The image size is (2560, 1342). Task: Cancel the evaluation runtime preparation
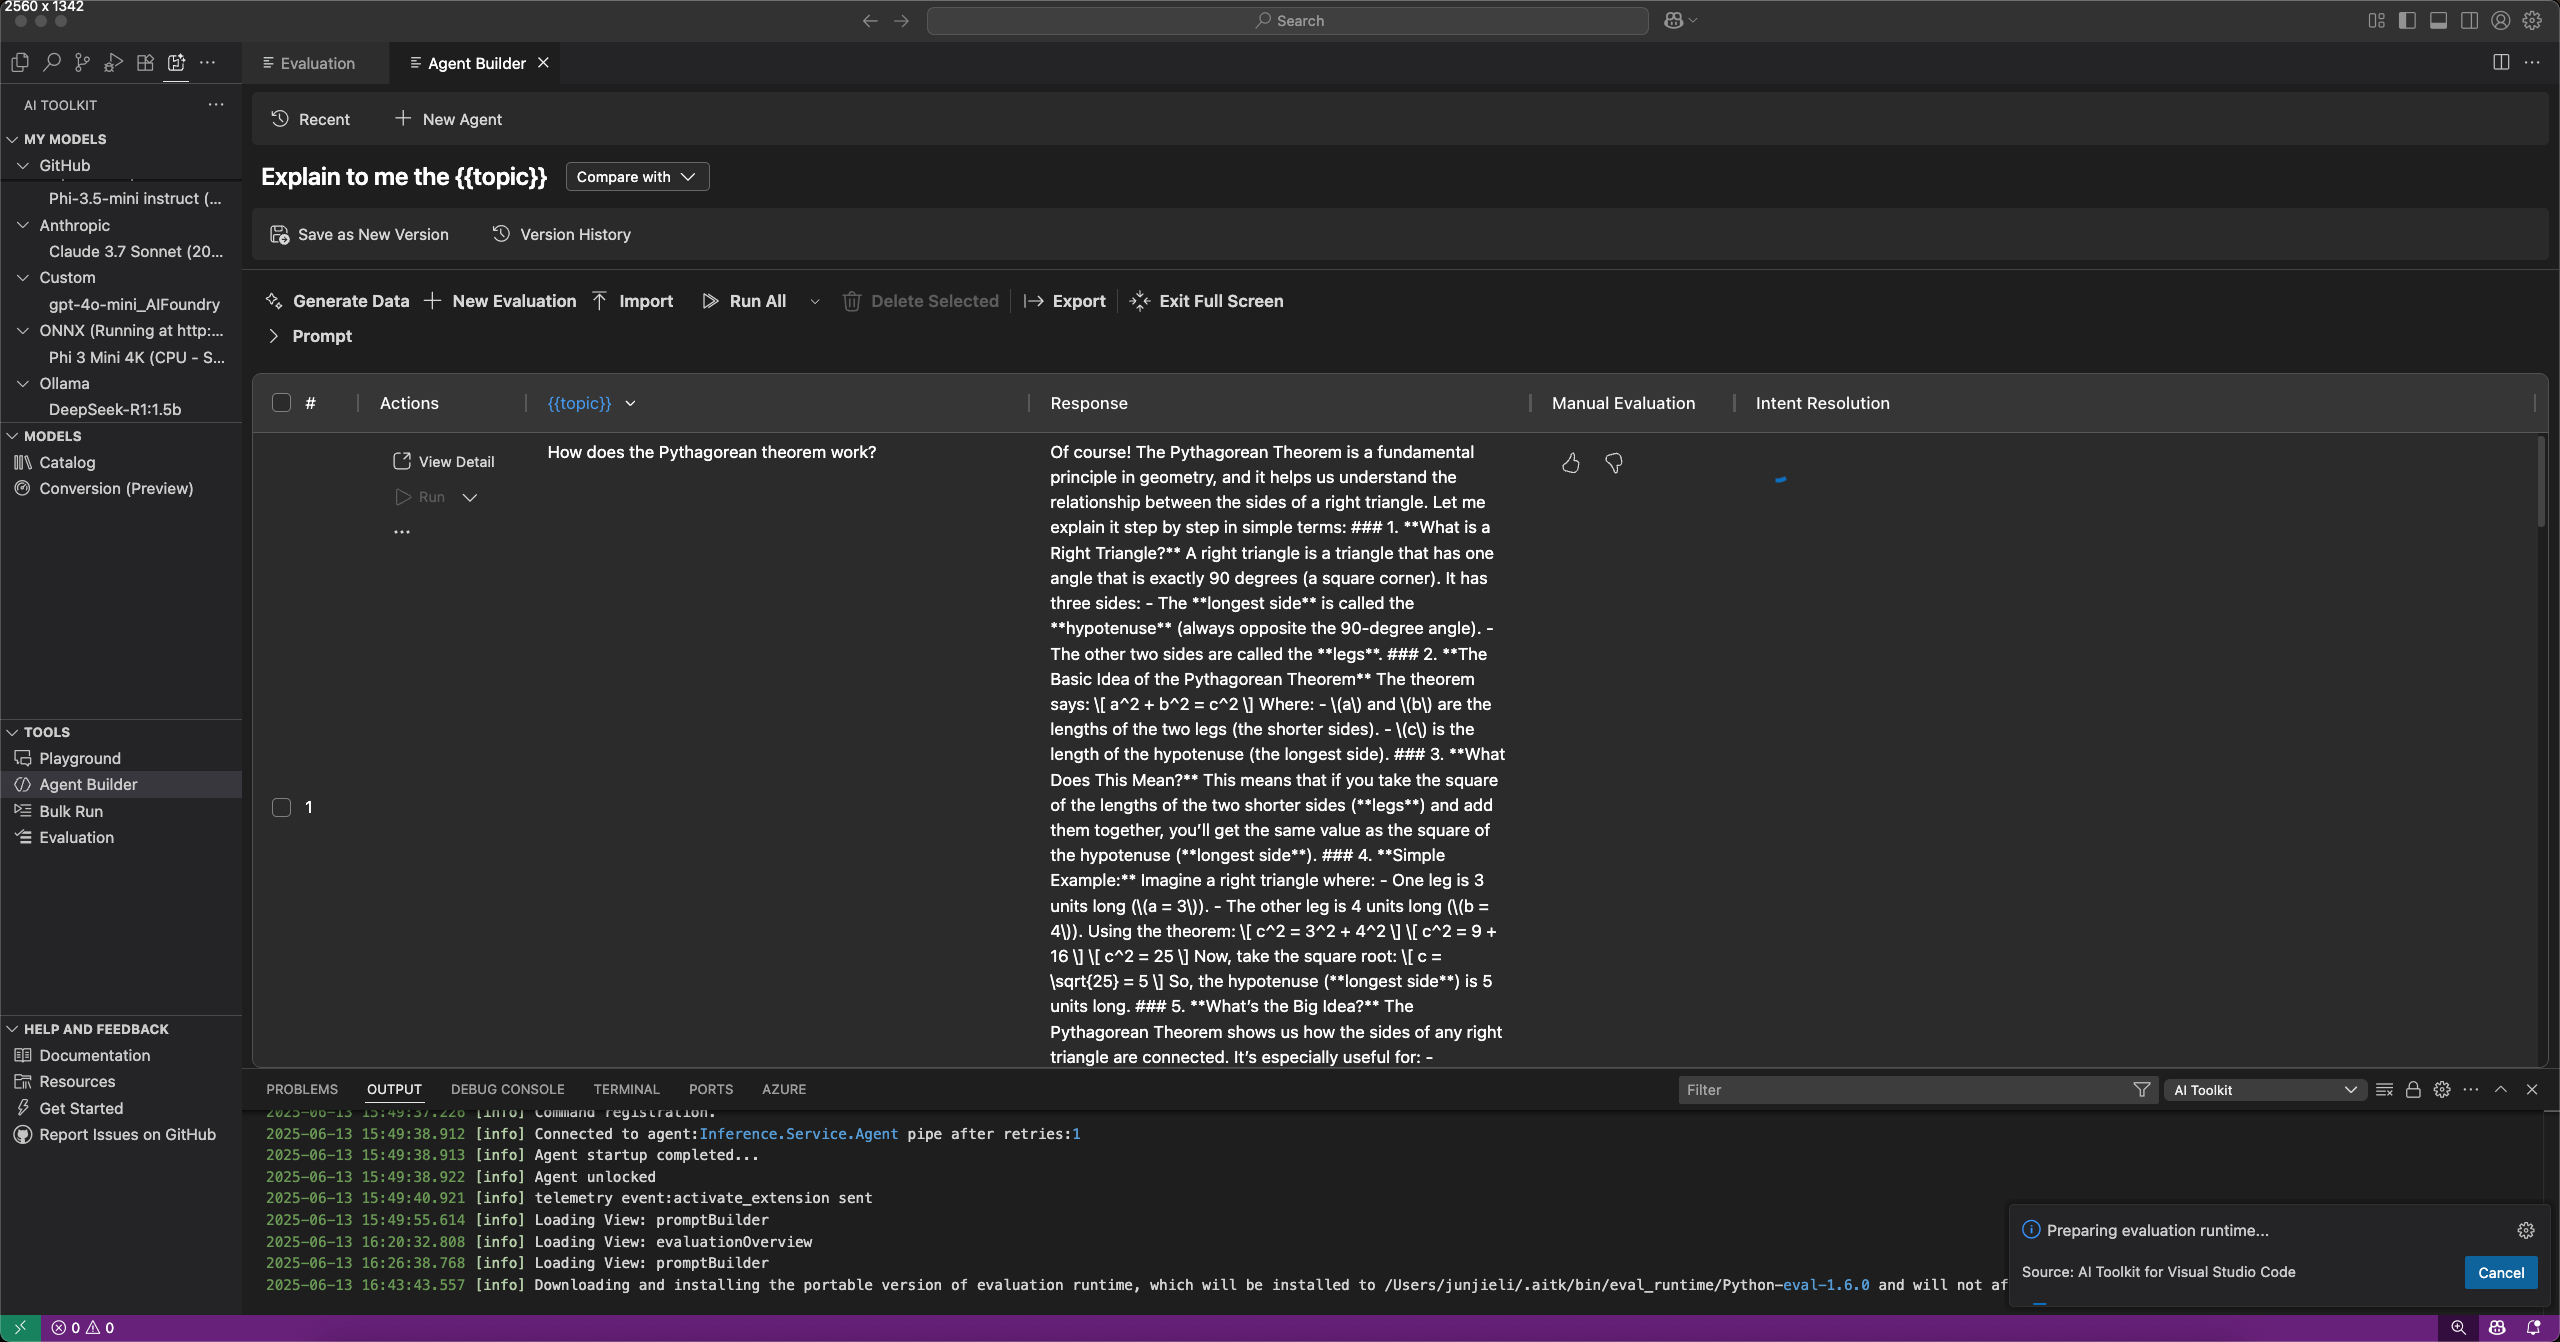(2500, 1271)
